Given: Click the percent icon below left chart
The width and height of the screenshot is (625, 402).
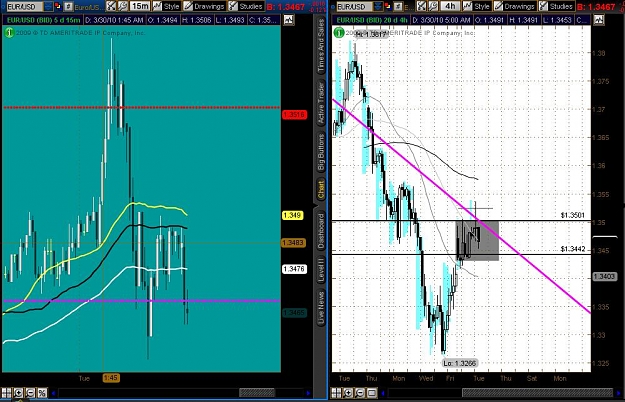Looking at the screenshot, I should tap(42, 393).
